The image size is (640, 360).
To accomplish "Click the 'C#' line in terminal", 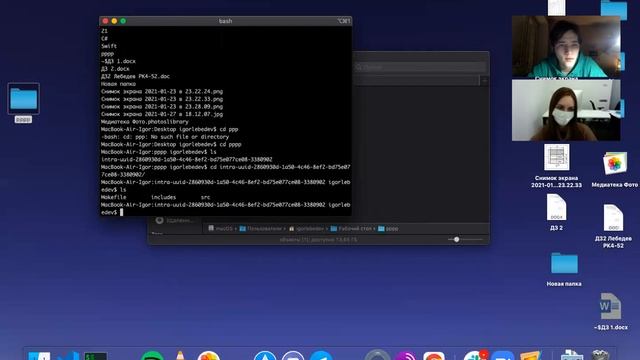I will coord(104,38).
